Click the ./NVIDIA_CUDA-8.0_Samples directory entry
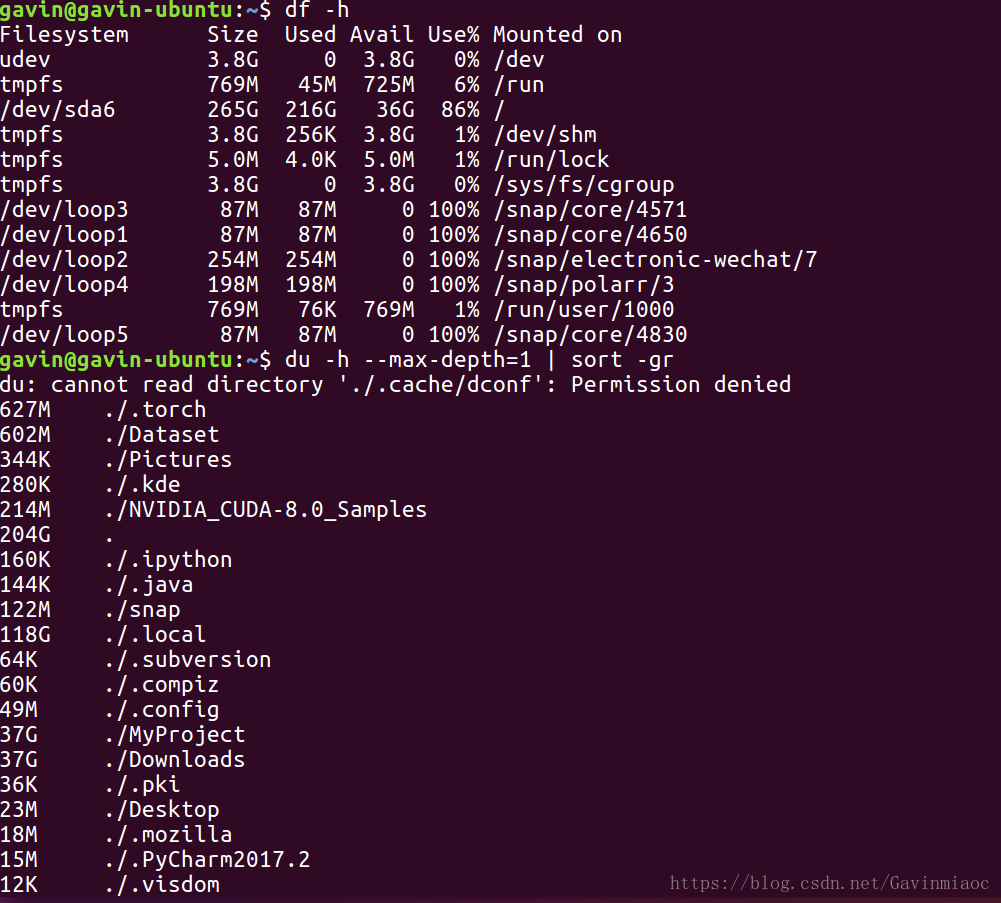This screenshot has width=1001, height=903. click(x=265, y=510)
